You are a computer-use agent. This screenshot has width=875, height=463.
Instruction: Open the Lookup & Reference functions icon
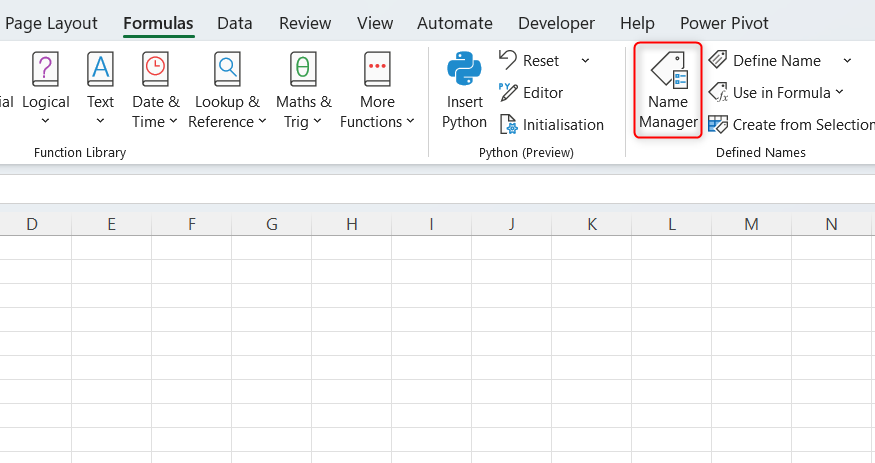227,69
